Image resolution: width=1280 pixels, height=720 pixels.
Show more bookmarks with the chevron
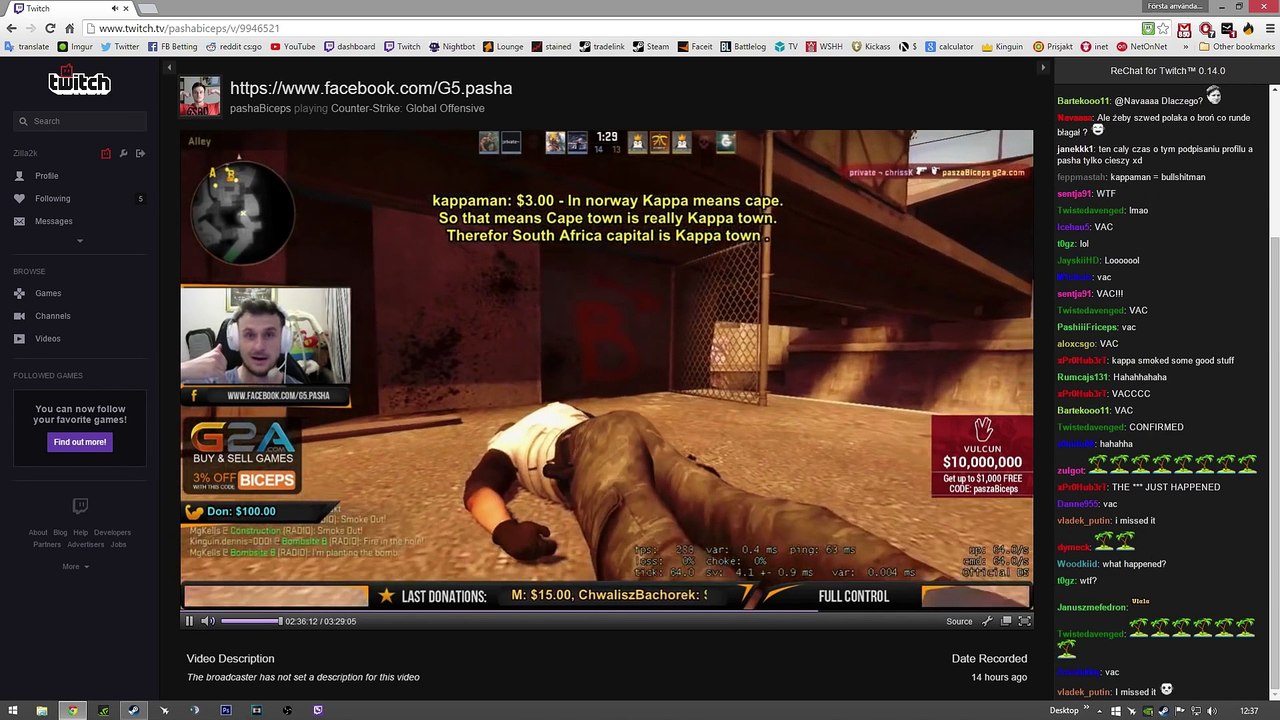coord(1186,47)
